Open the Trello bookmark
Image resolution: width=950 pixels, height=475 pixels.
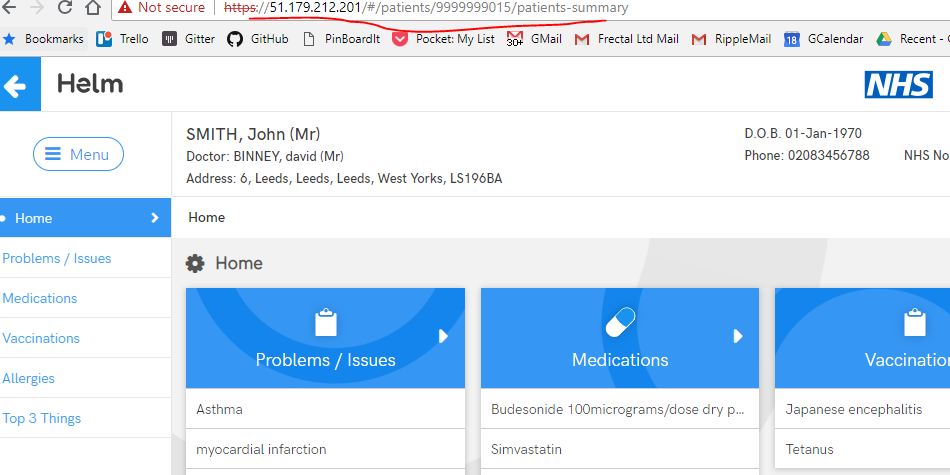point(122,39)
